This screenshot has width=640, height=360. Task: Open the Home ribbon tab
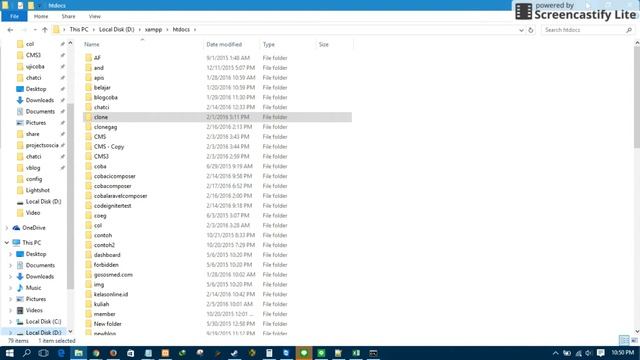click(x=41, y=16)
